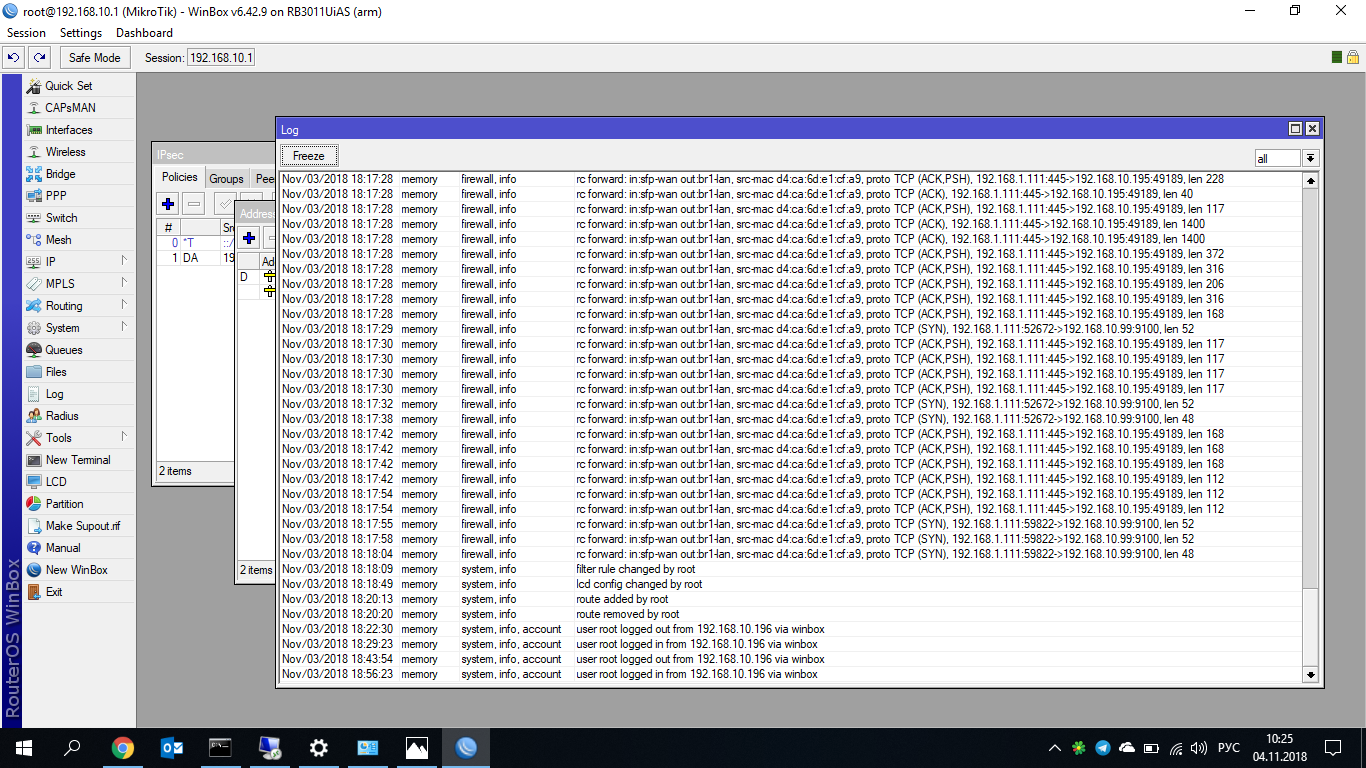Open the Switch section
Image resolution: width=1366 pixels, height=768 pixels.
(79, 218)
